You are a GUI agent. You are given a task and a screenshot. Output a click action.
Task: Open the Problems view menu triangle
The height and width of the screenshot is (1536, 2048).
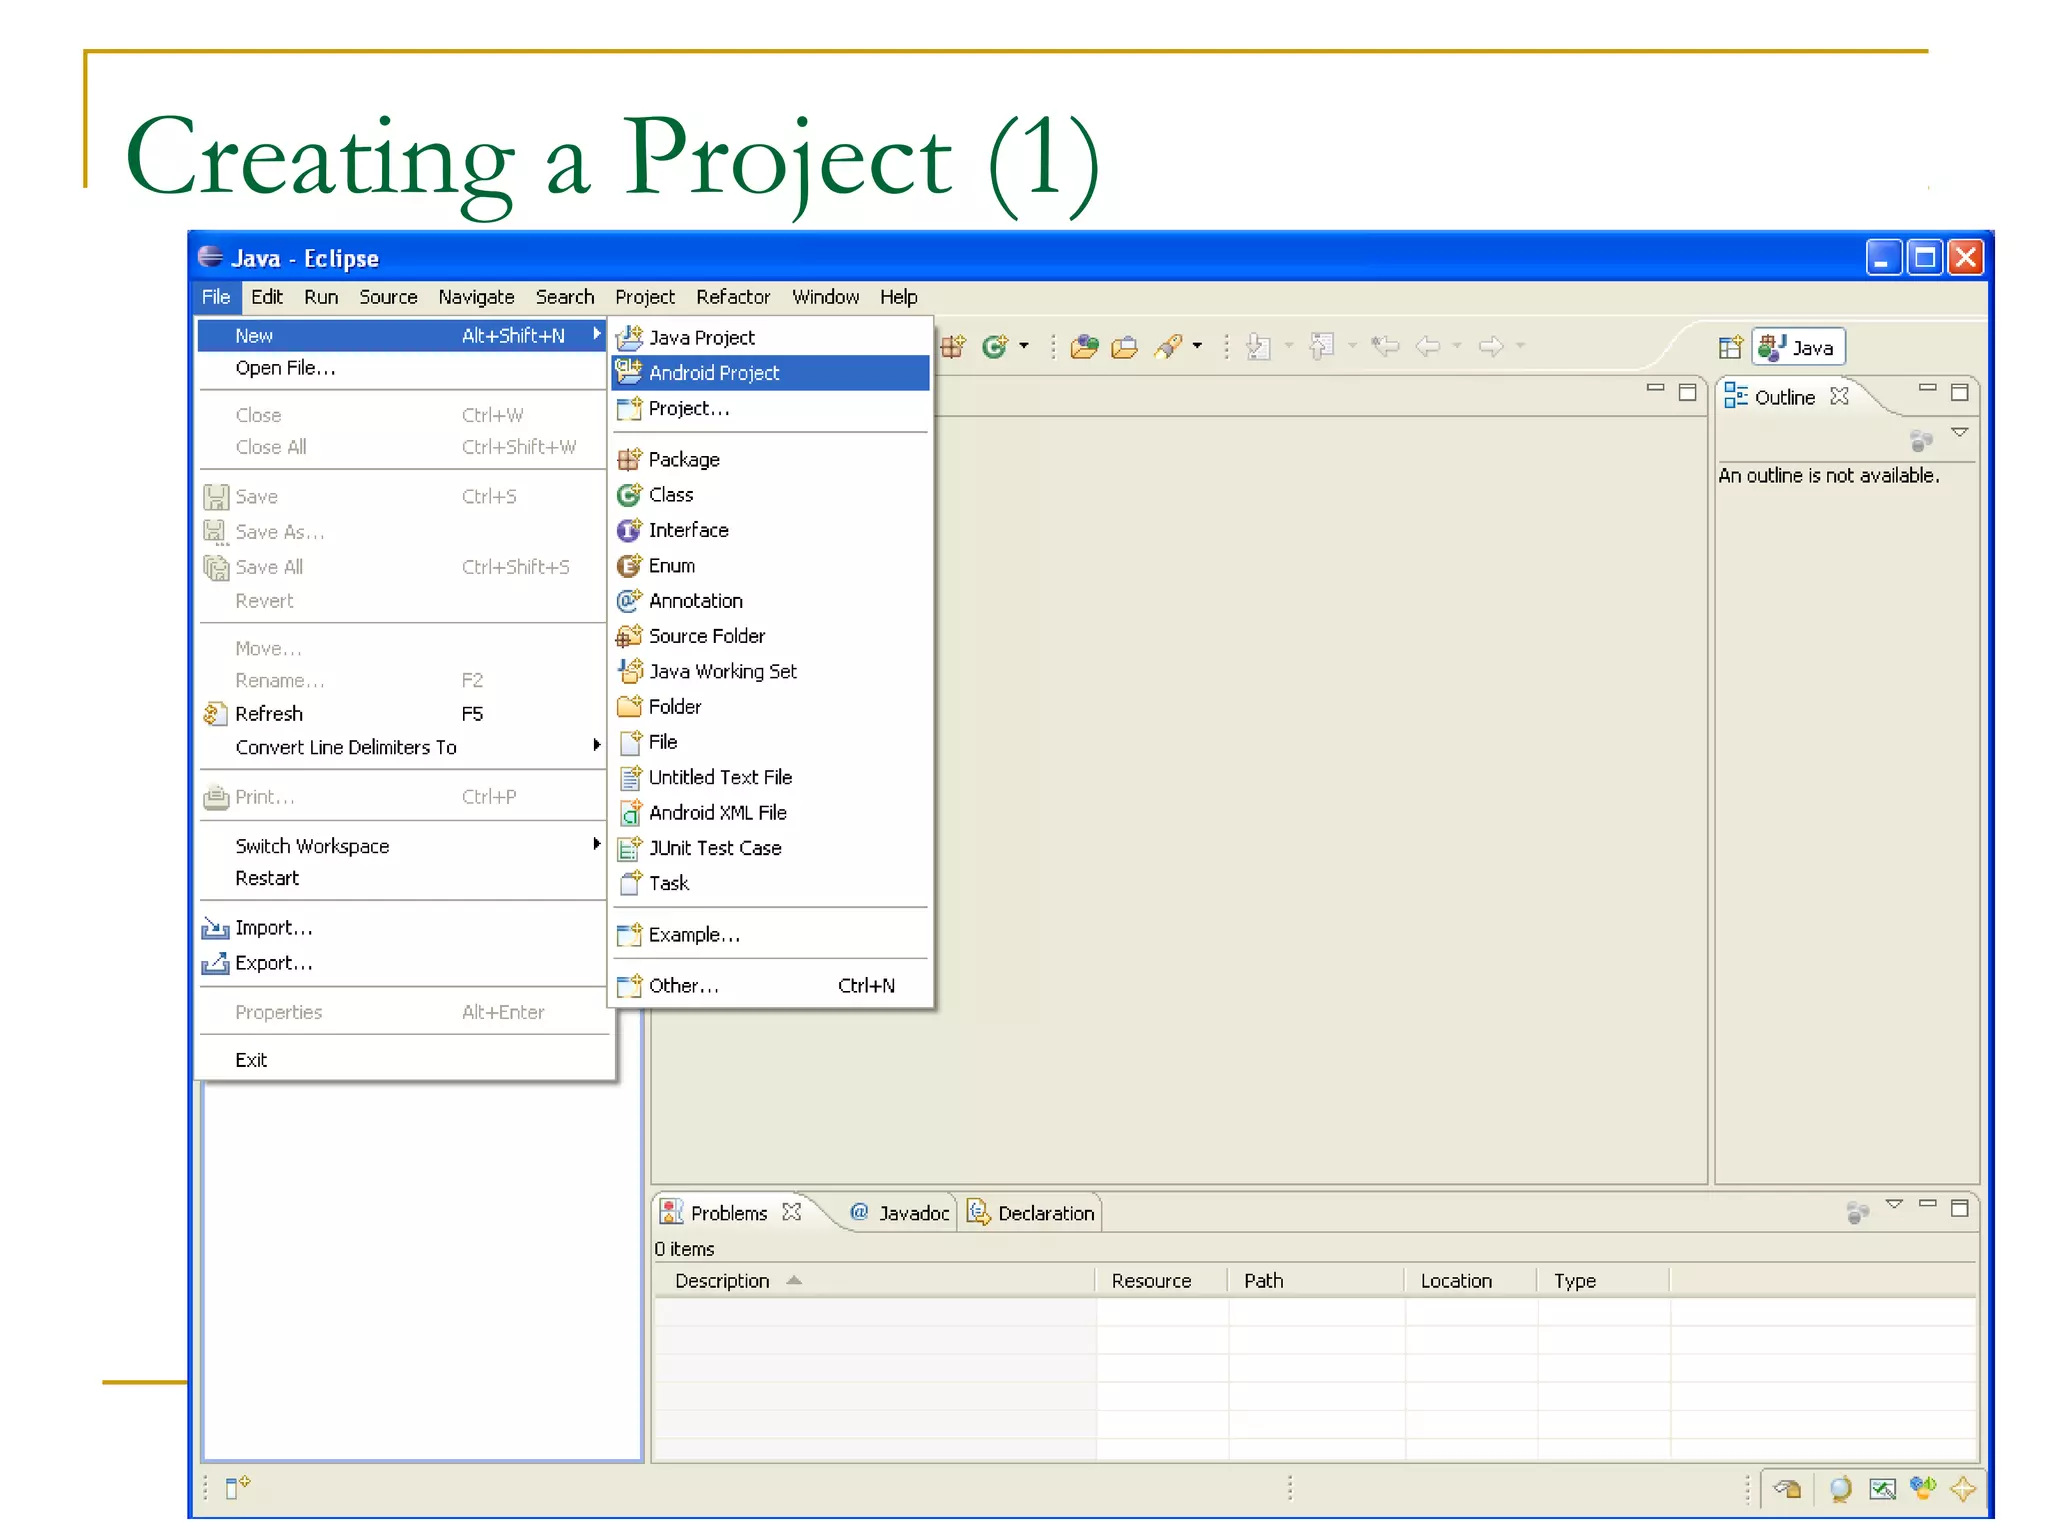[1894, 1205]
